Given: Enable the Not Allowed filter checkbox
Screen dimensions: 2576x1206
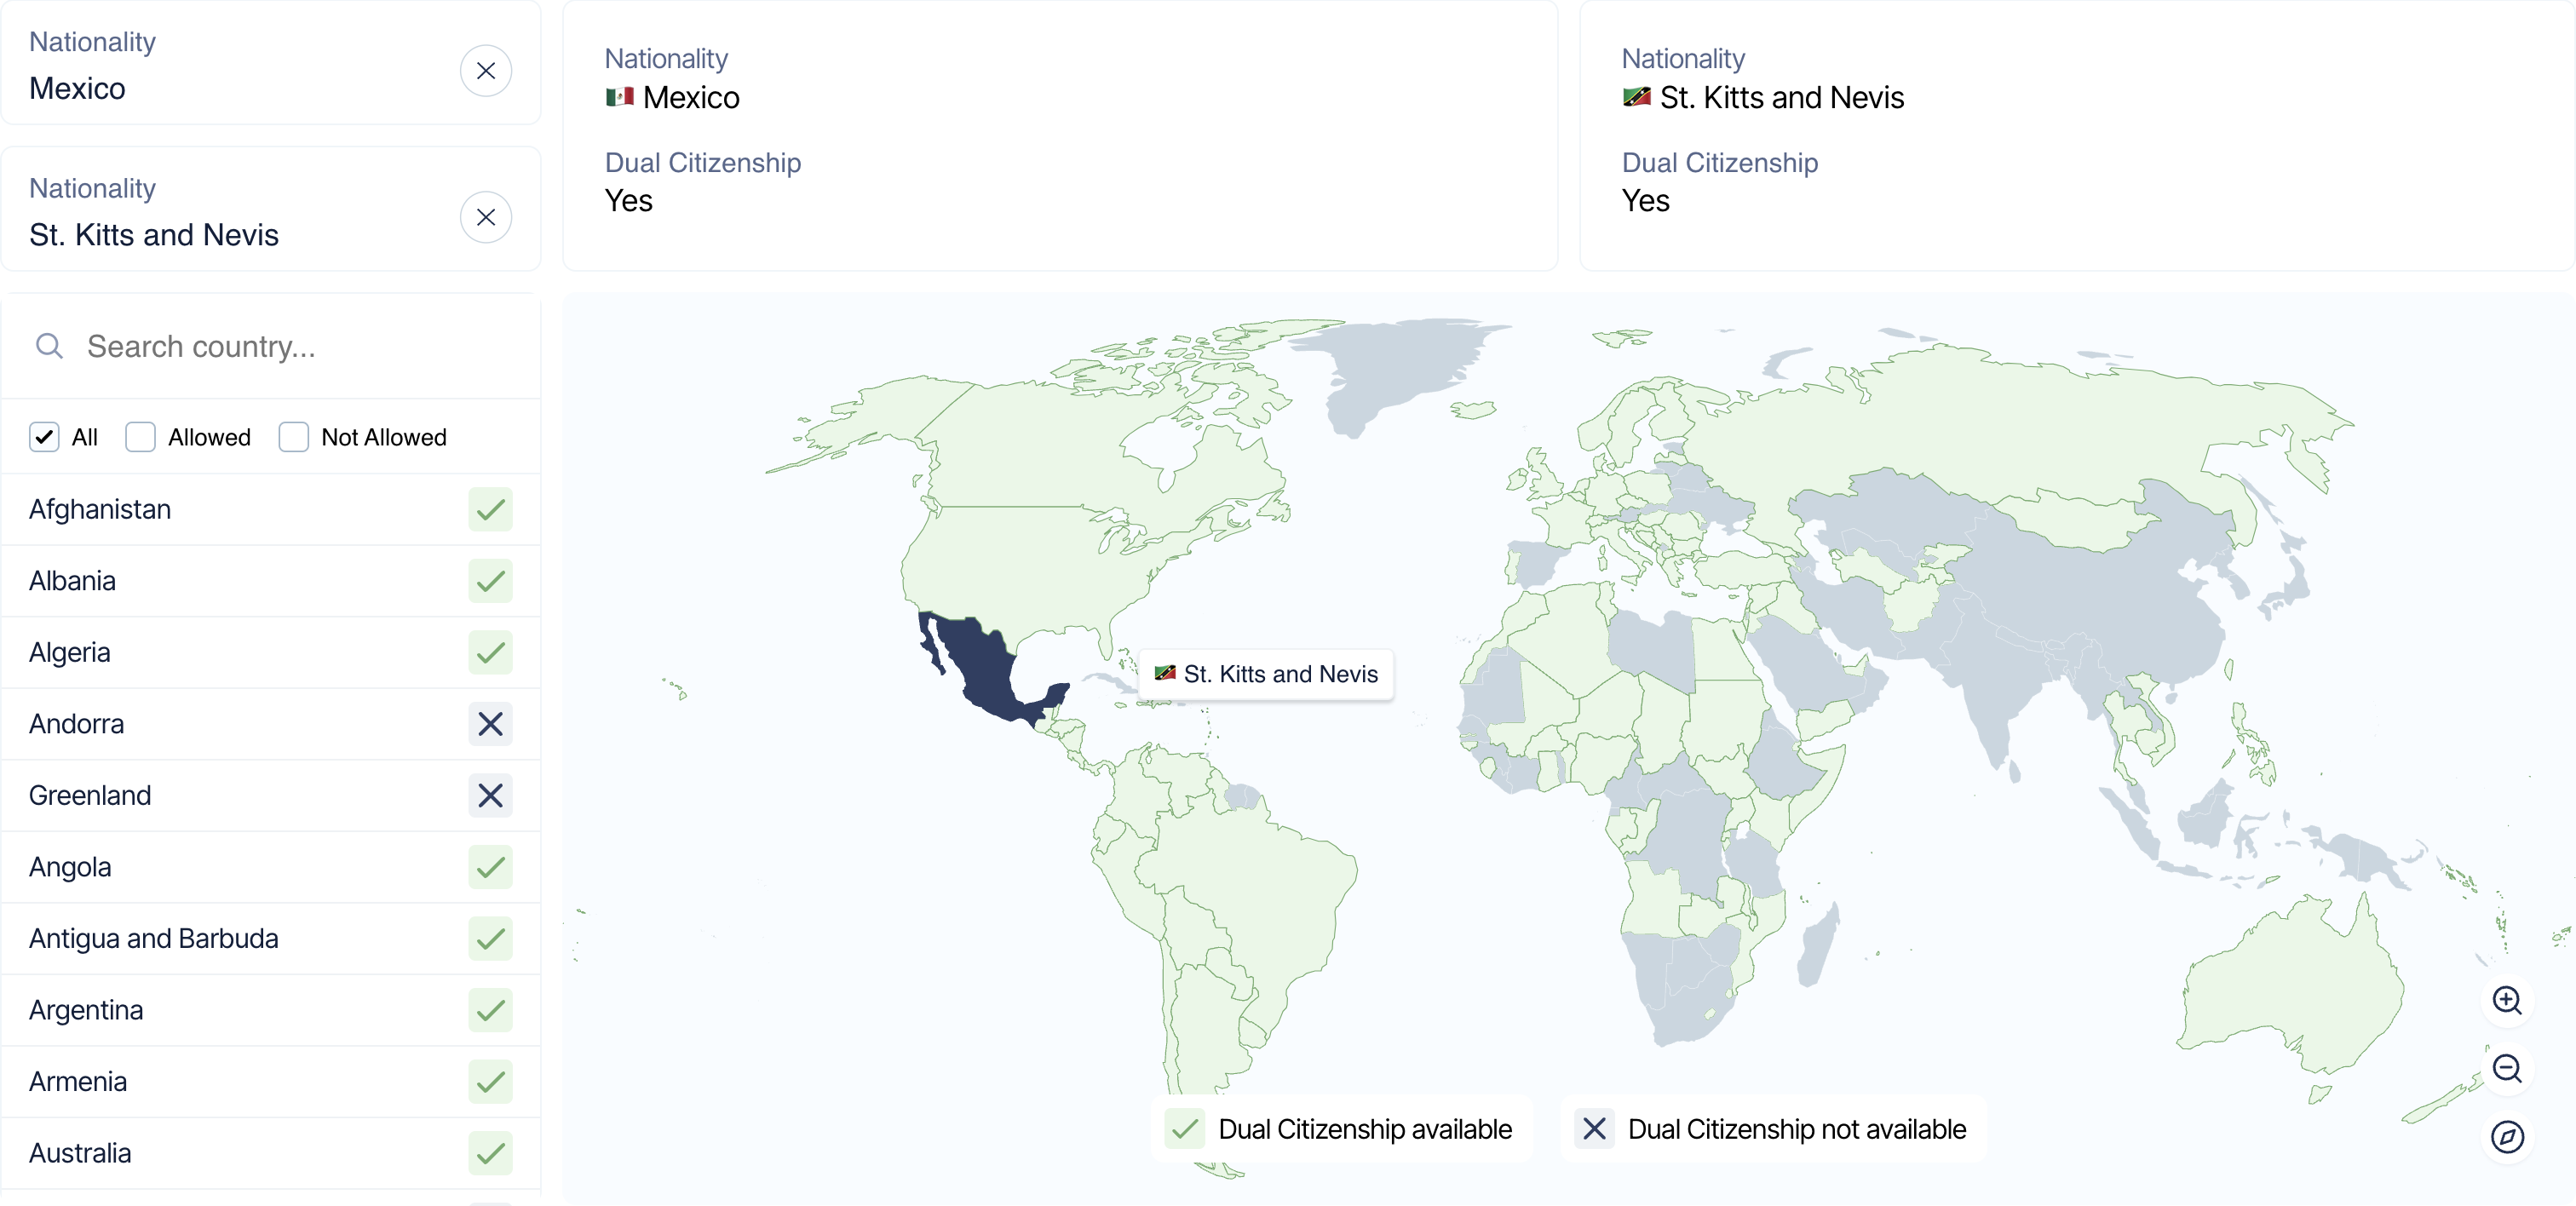Looking at the screenshot, I should pos(293,437).
